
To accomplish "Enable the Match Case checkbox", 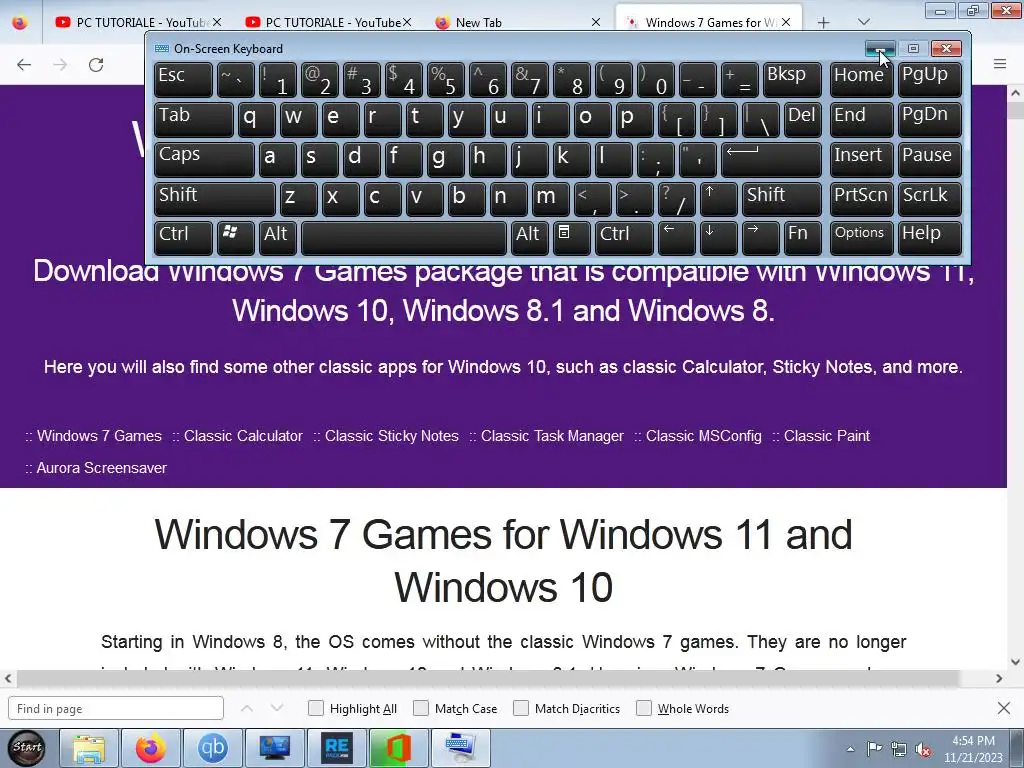I will coord(421,708).
